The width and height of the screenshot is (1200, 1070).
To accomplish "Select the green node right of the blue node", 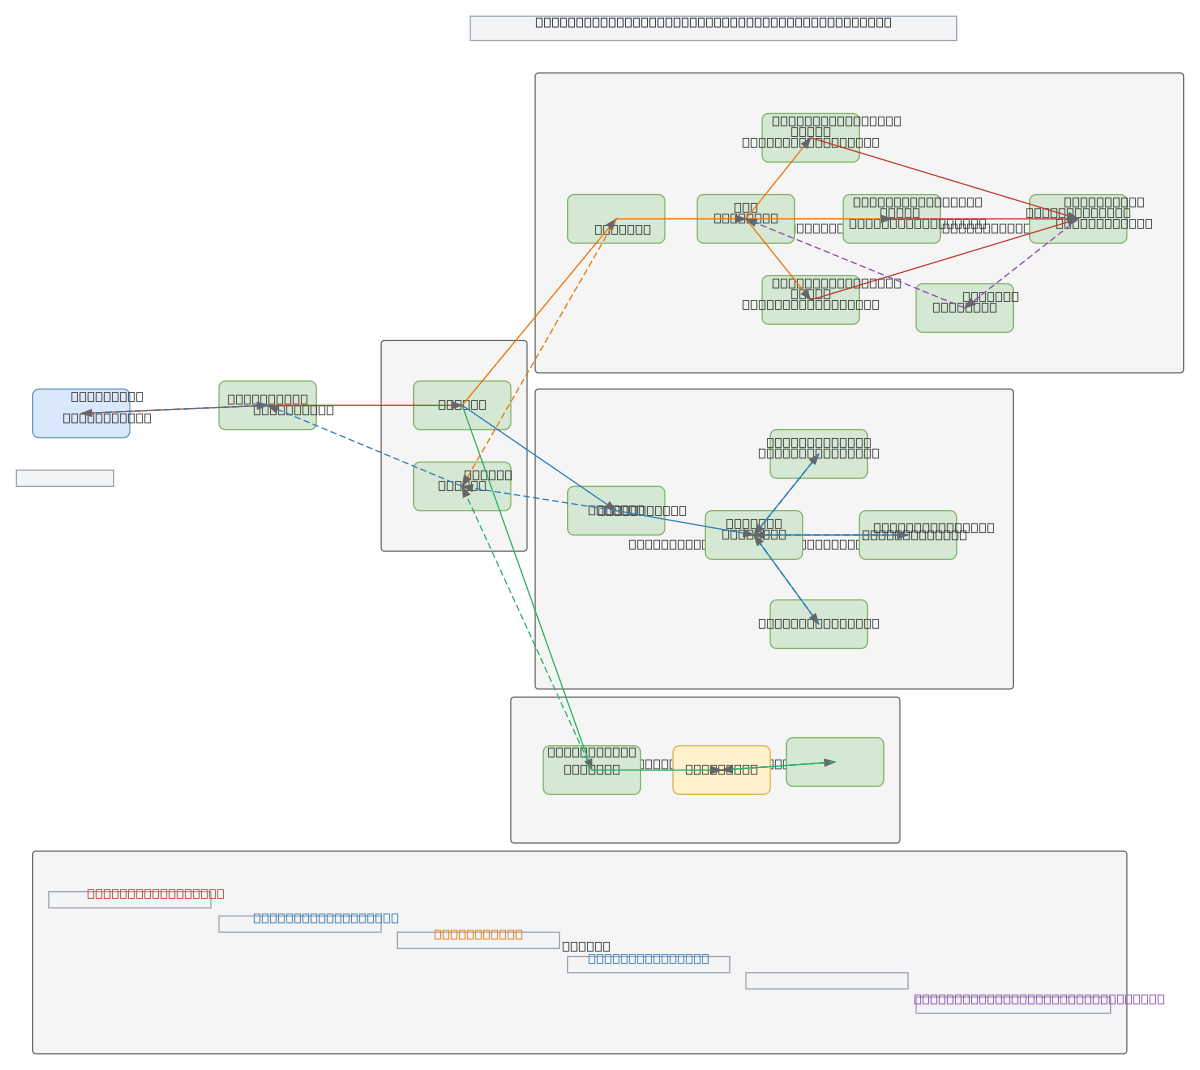I will pos(268,405).
